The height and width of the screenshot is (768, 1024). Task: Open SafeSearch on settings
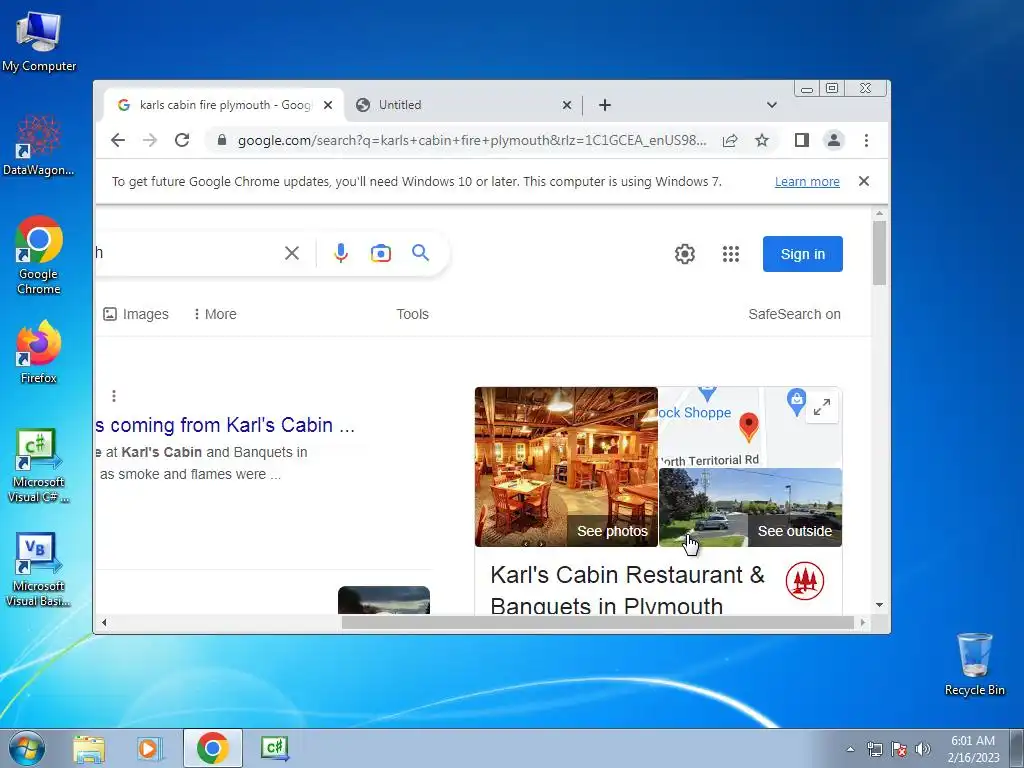[x=794, y=314]
